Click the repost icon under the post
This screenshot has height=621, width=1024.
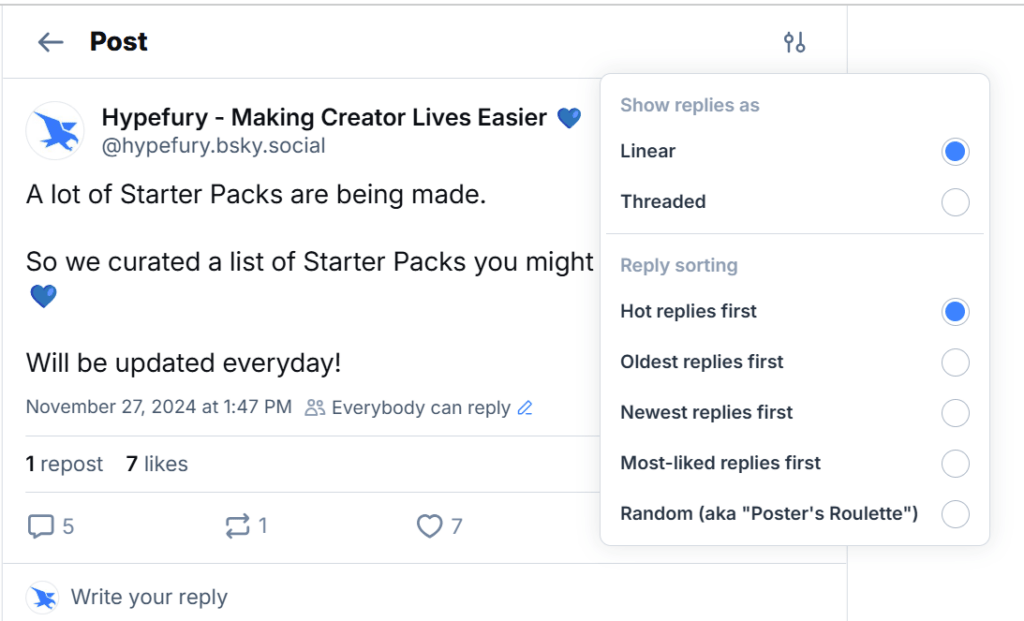240,526
